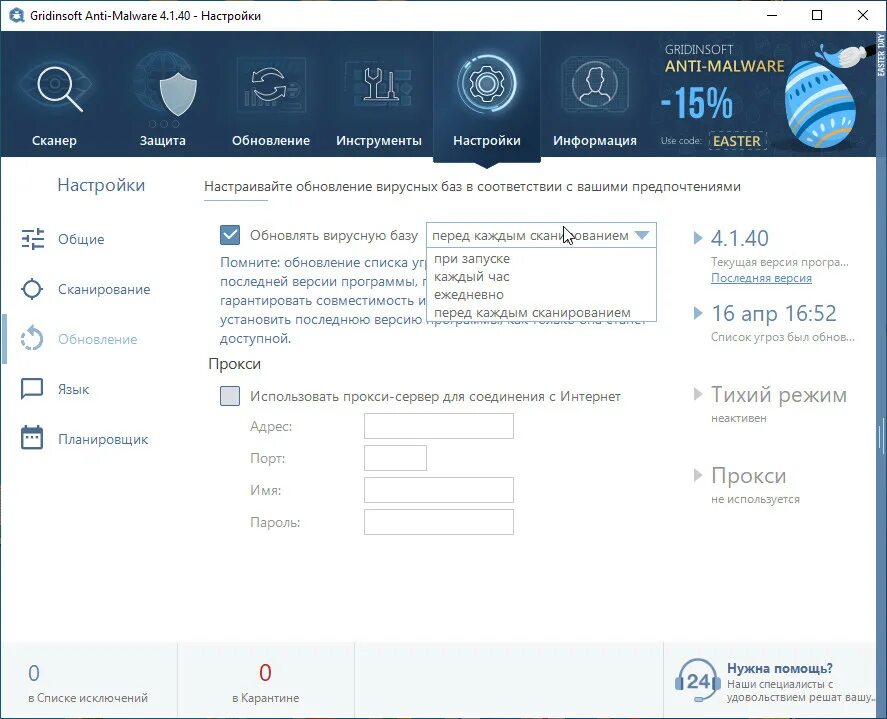This screenshot has height=719, width=887.
Task: Open Планировщик settings section label
Action: click(x=103, y=439)
